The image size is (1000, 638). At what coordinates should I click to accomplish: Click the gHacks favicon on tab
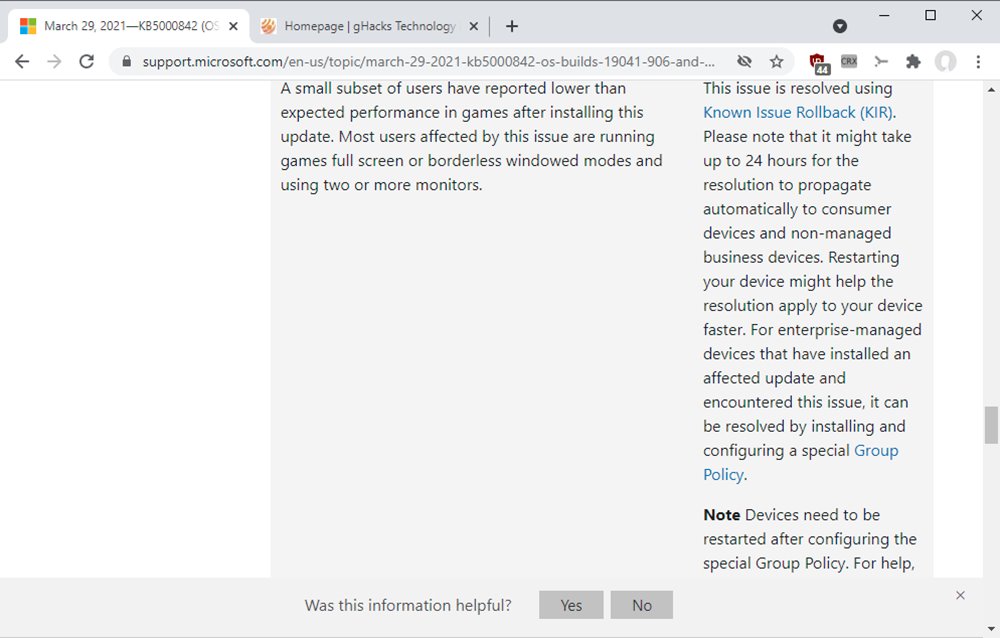268,26
